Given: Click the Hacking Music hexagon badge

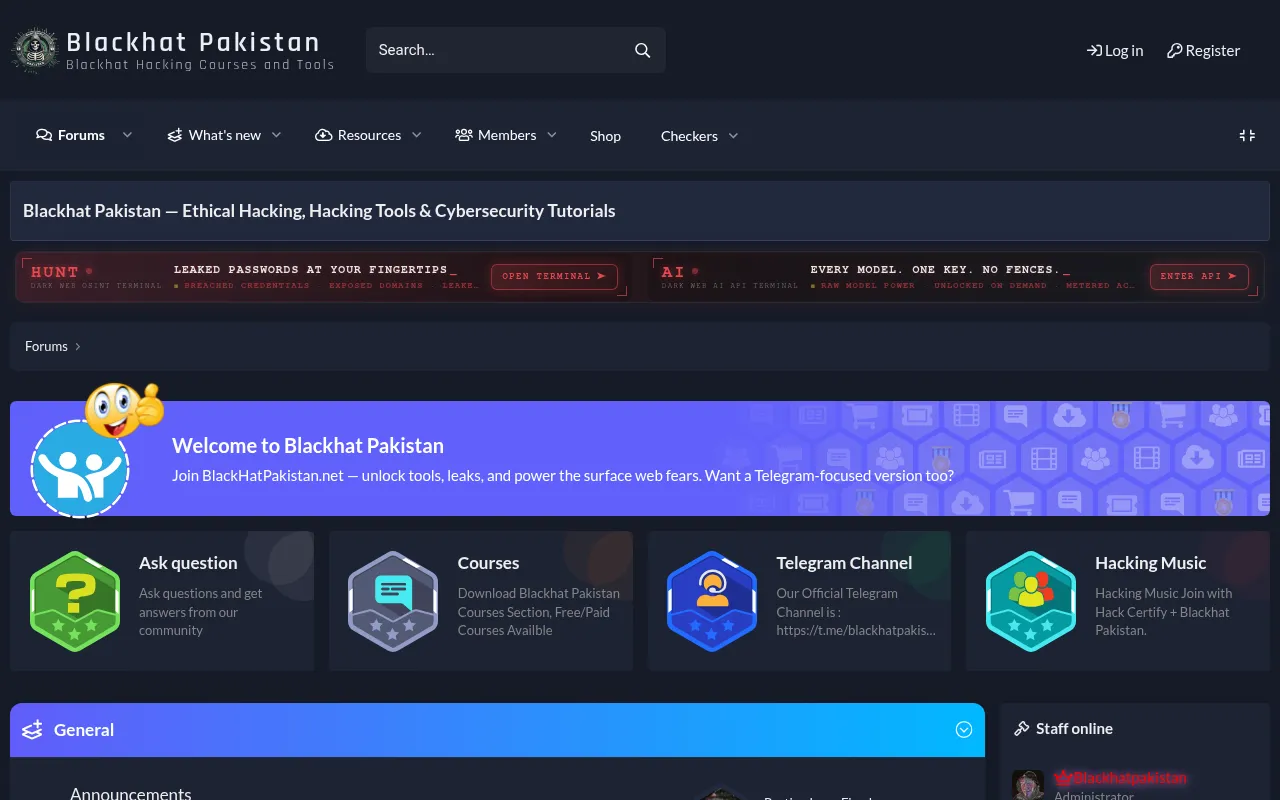Looking at the screenshot, I should coord(1031,601).
